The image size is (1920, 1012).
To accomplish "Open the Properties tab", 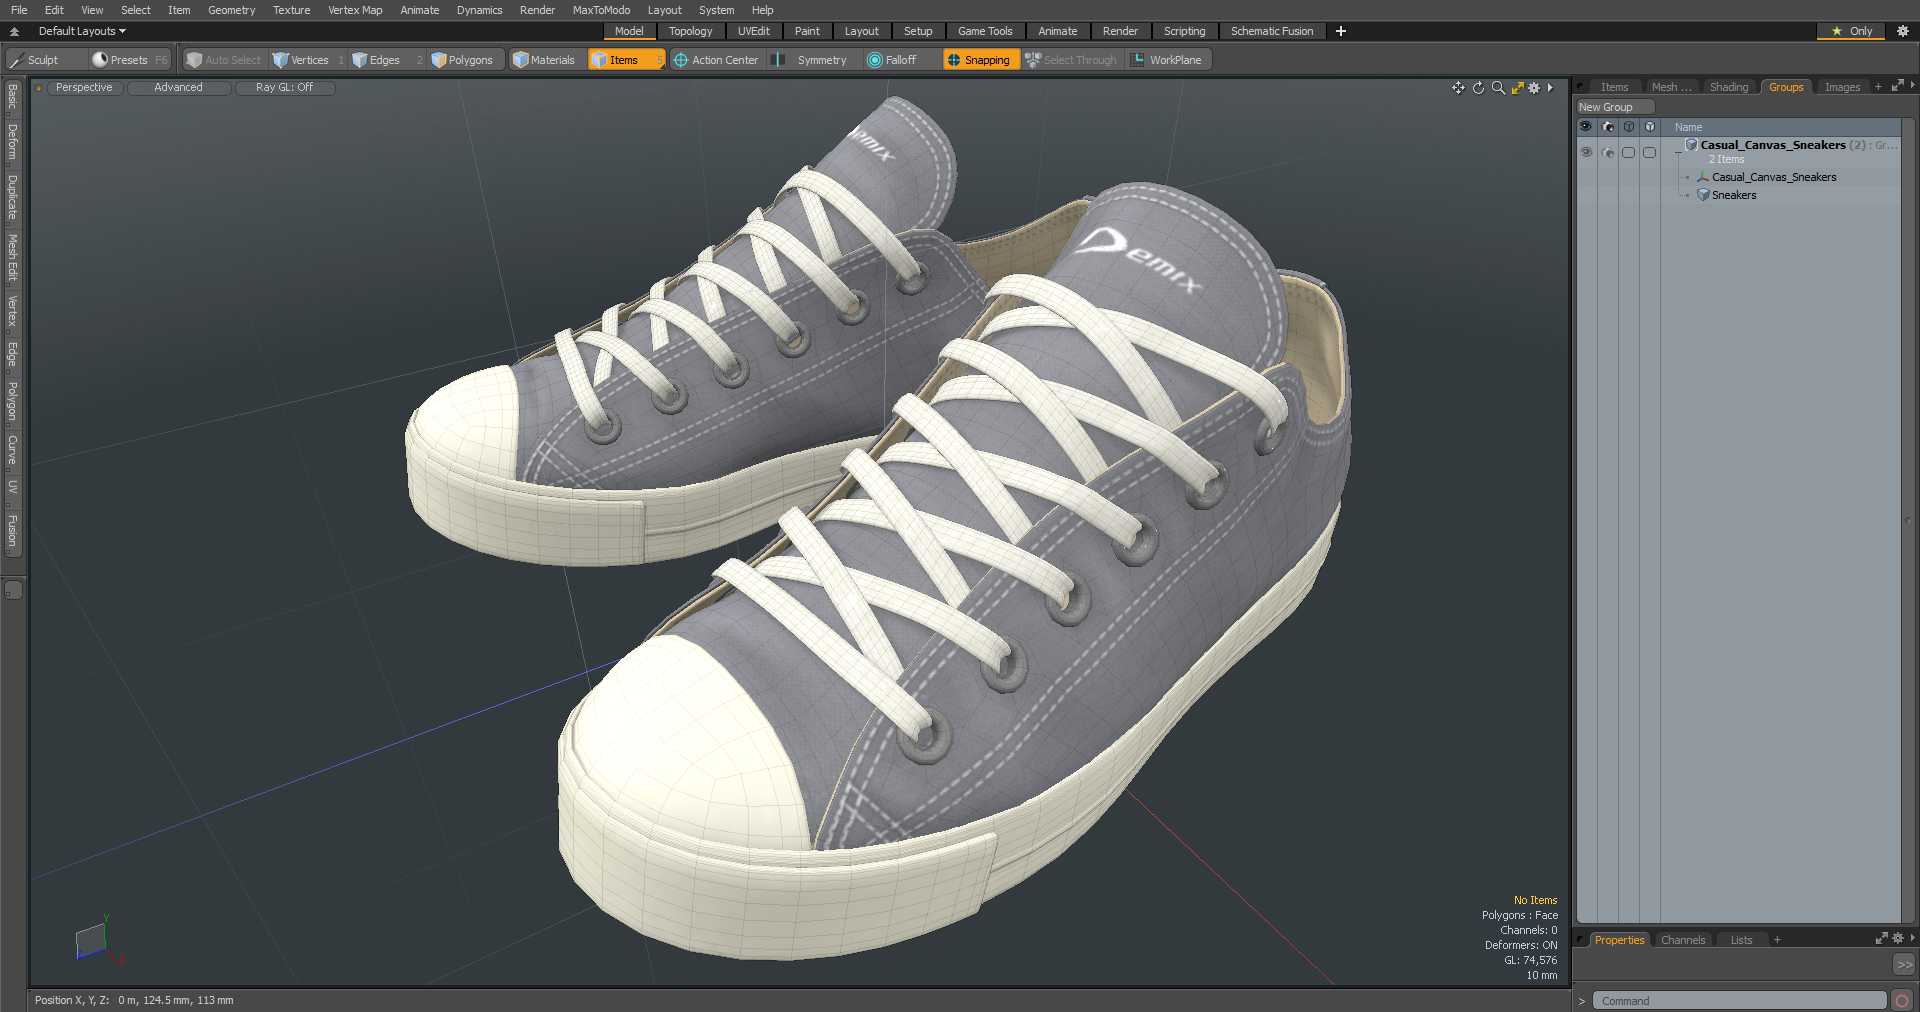I will click(1619, 940).
